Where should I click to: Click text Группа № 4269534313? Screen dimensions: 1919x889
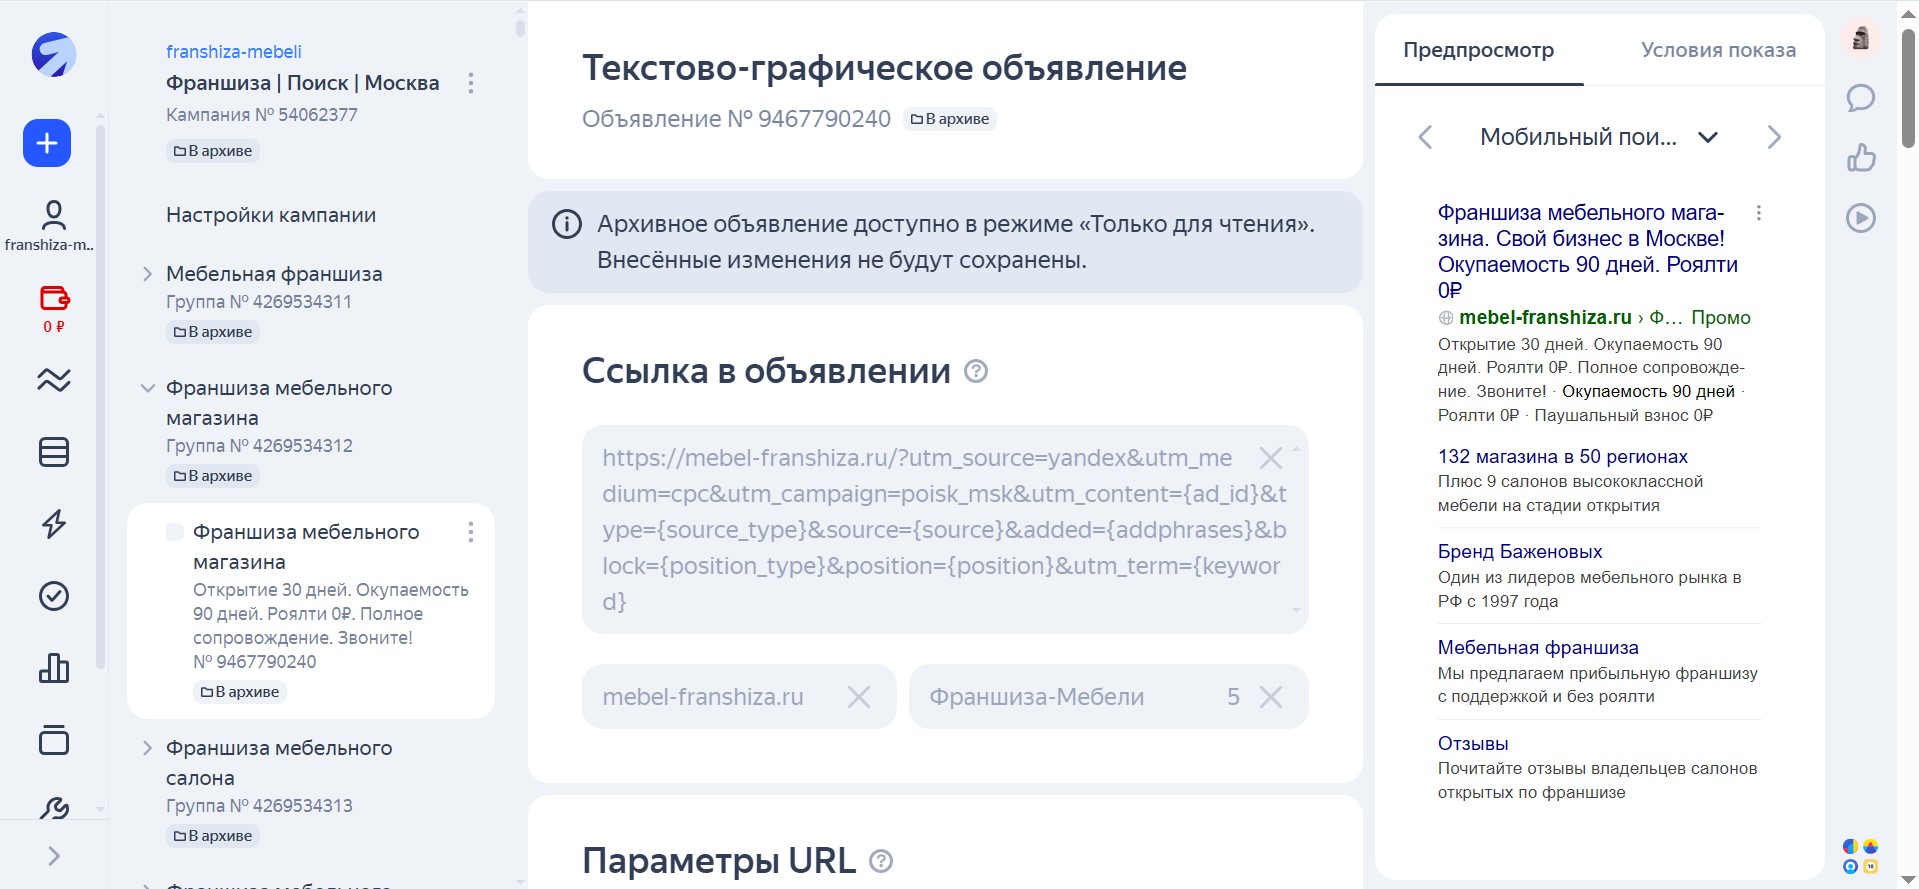(259, 806)
